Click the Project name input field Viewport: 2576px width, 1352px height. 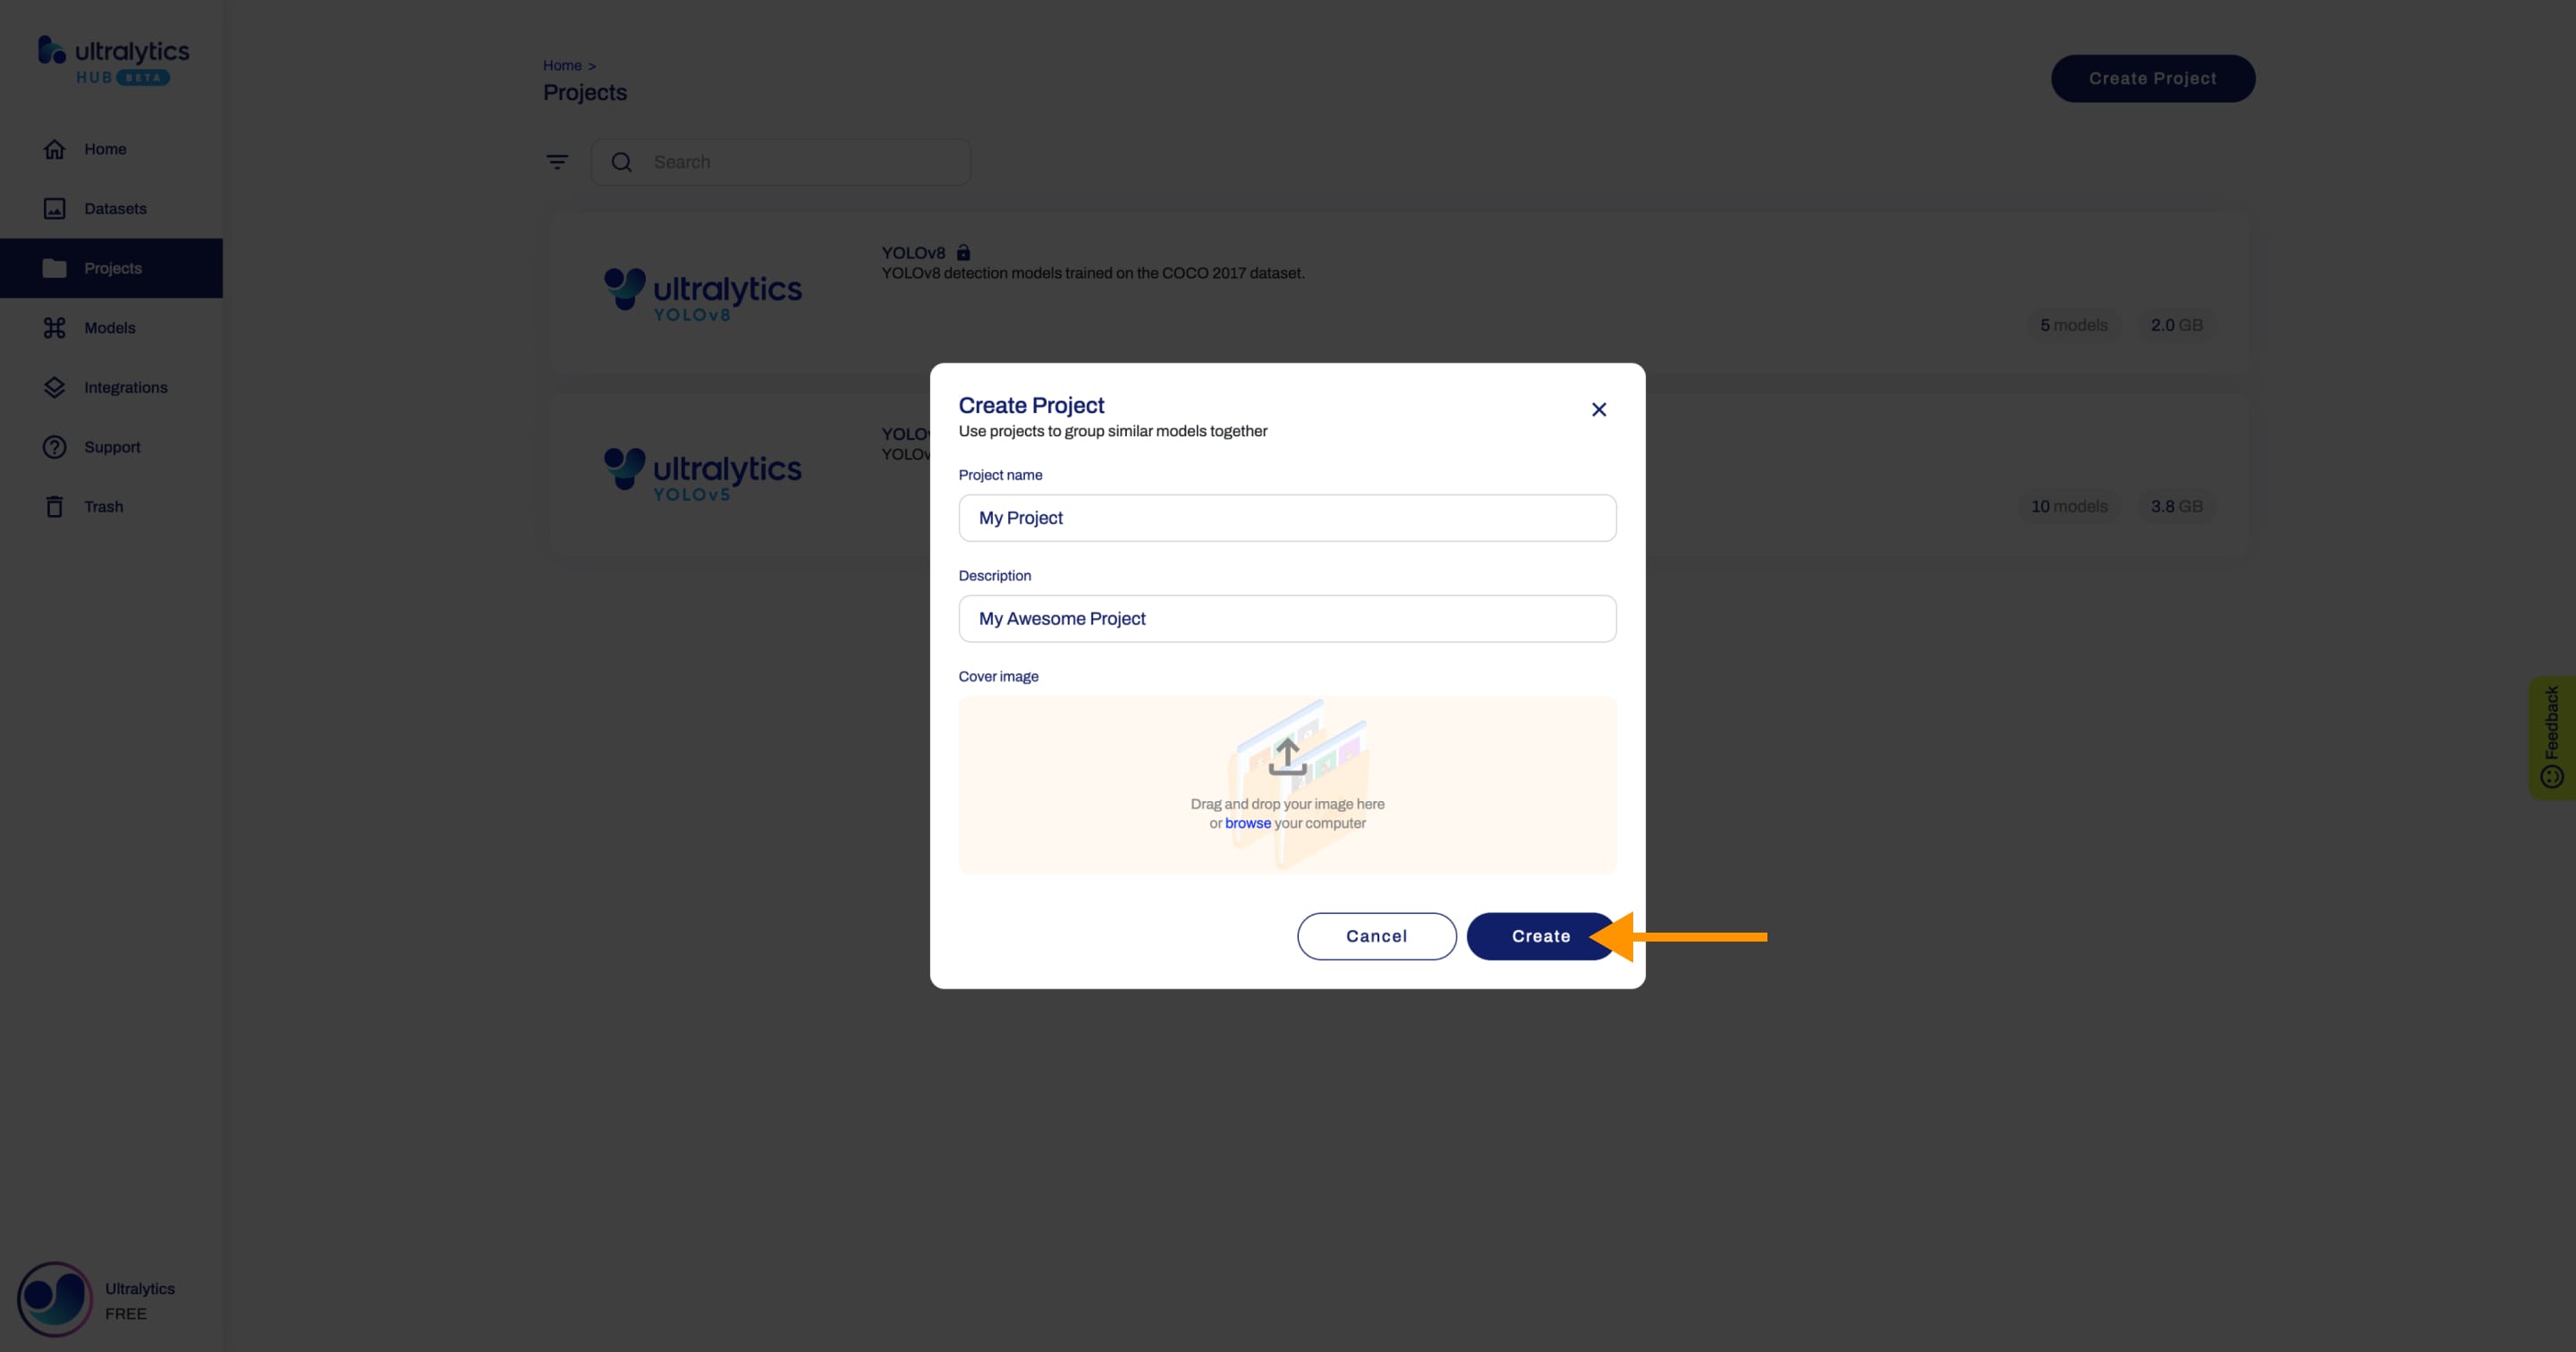pyautogui.click(x=1288, y=518)
